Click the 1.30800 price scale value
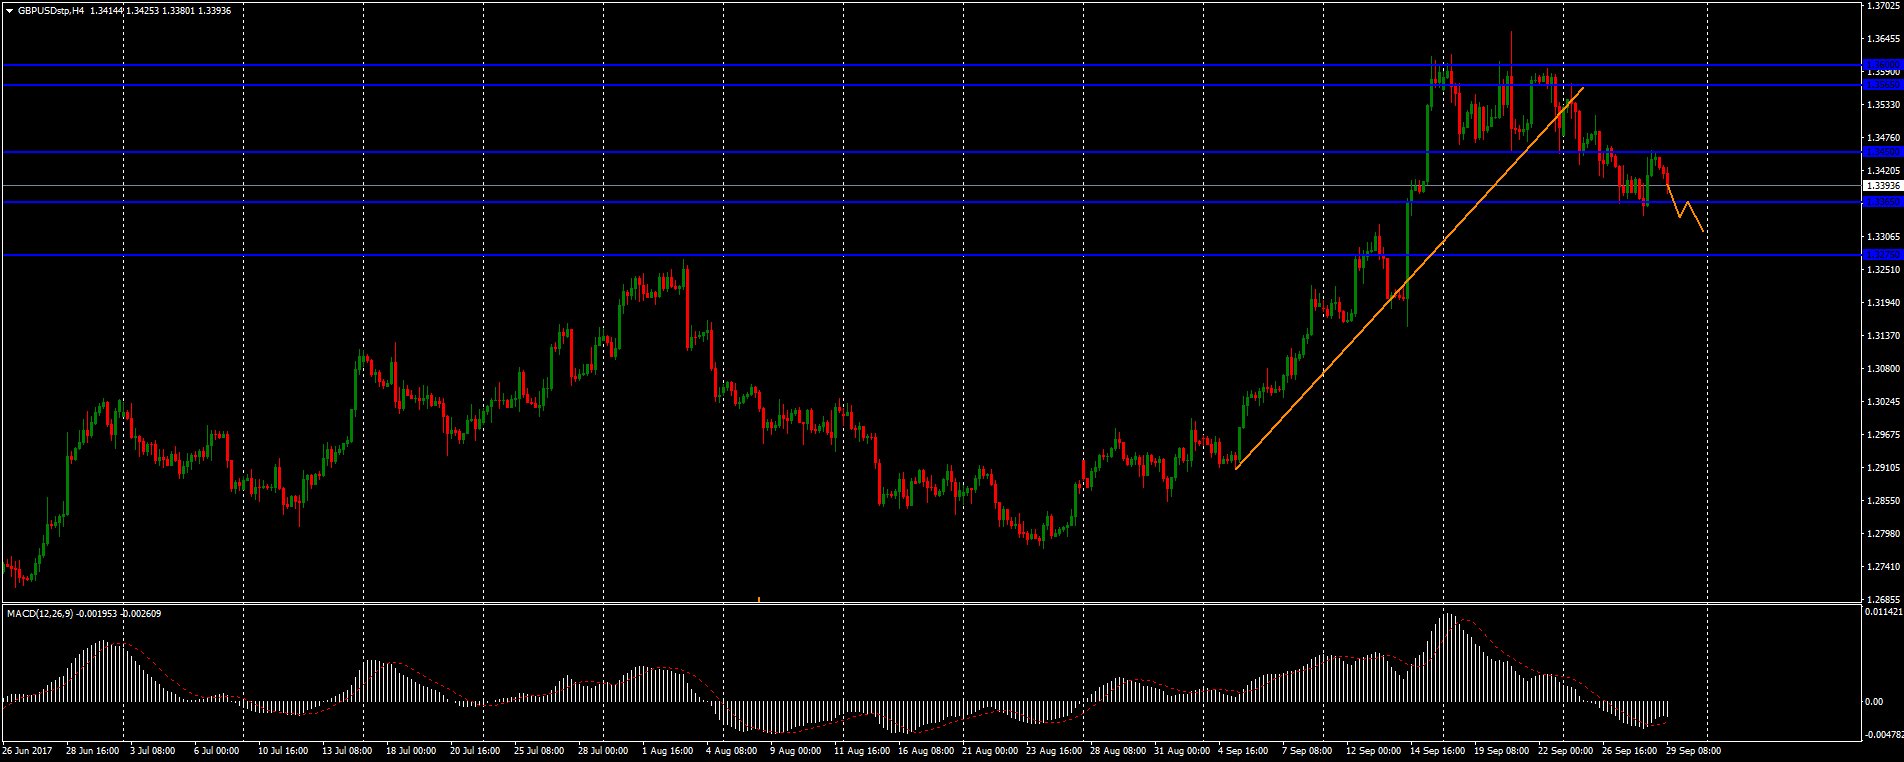Screen dimensions: 1904x762 pyautogui.click(x=1884, y=369)
